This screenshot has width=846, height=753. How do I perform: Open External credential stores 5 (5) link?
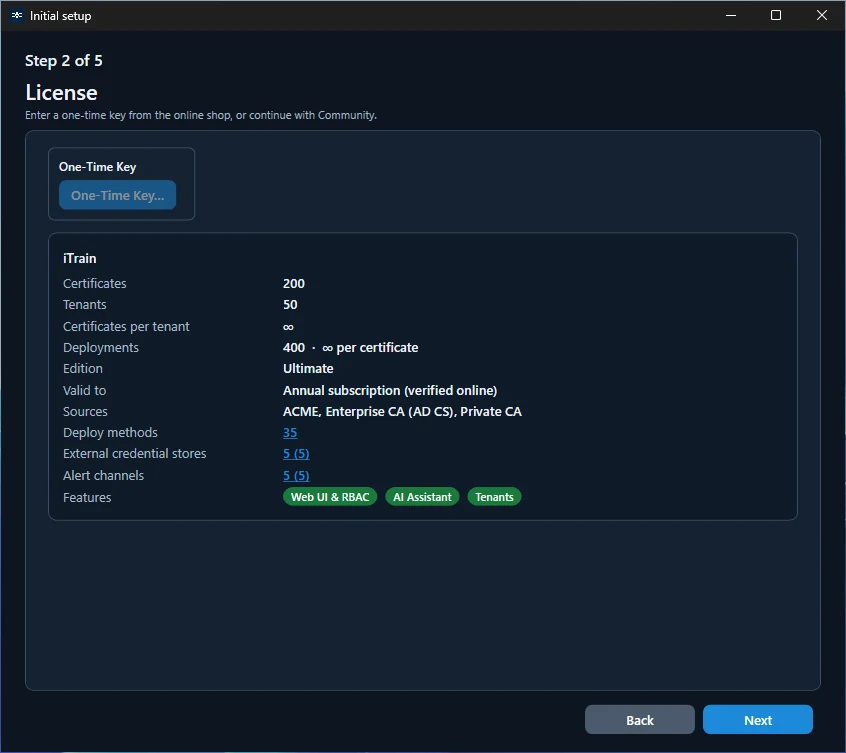(x=296, y=454)
